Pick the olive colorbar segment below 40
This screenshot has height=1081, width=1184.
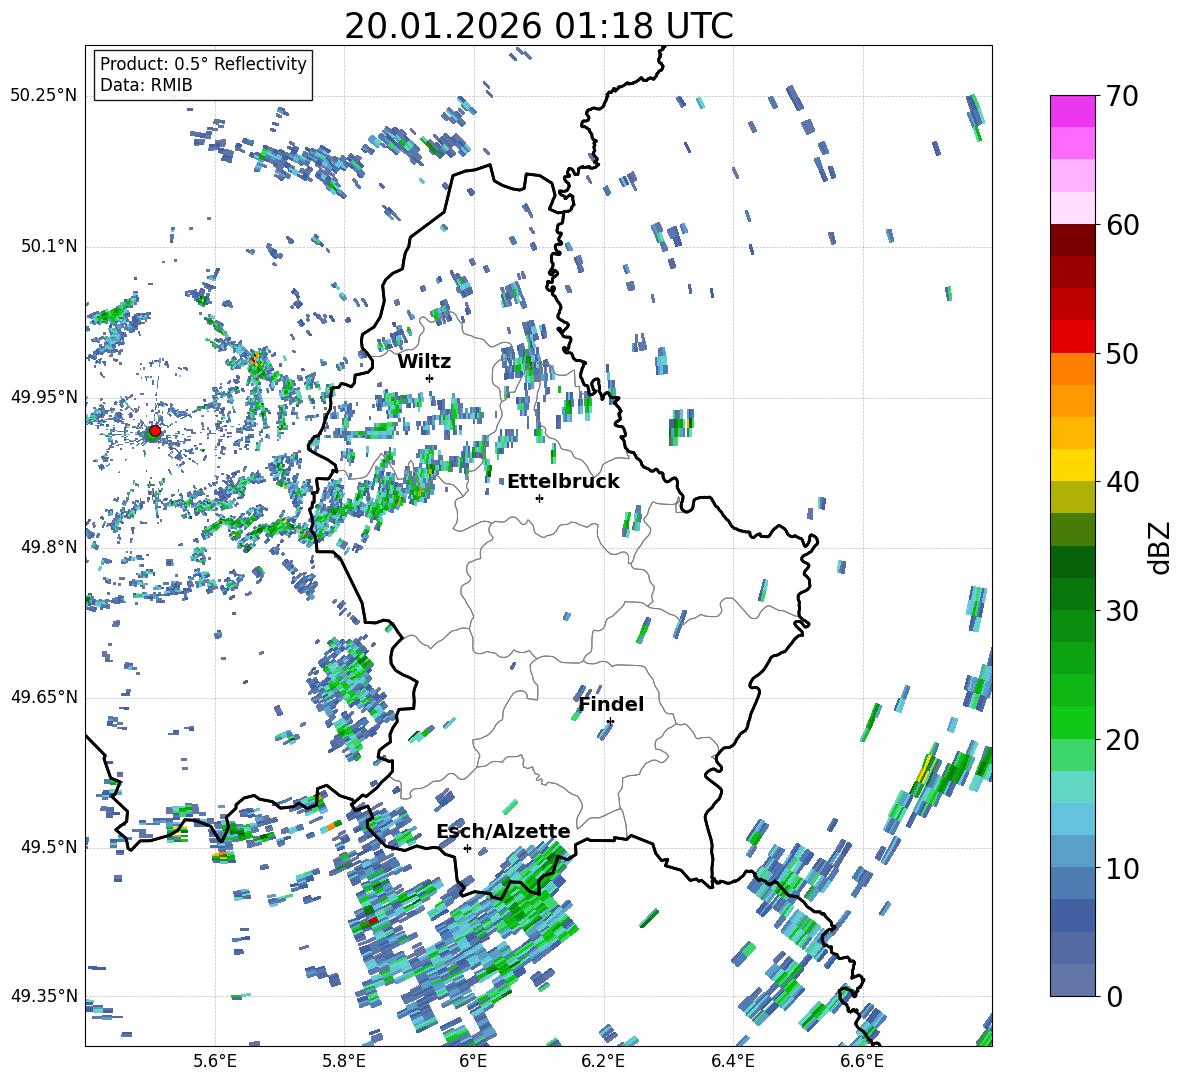1072,497
